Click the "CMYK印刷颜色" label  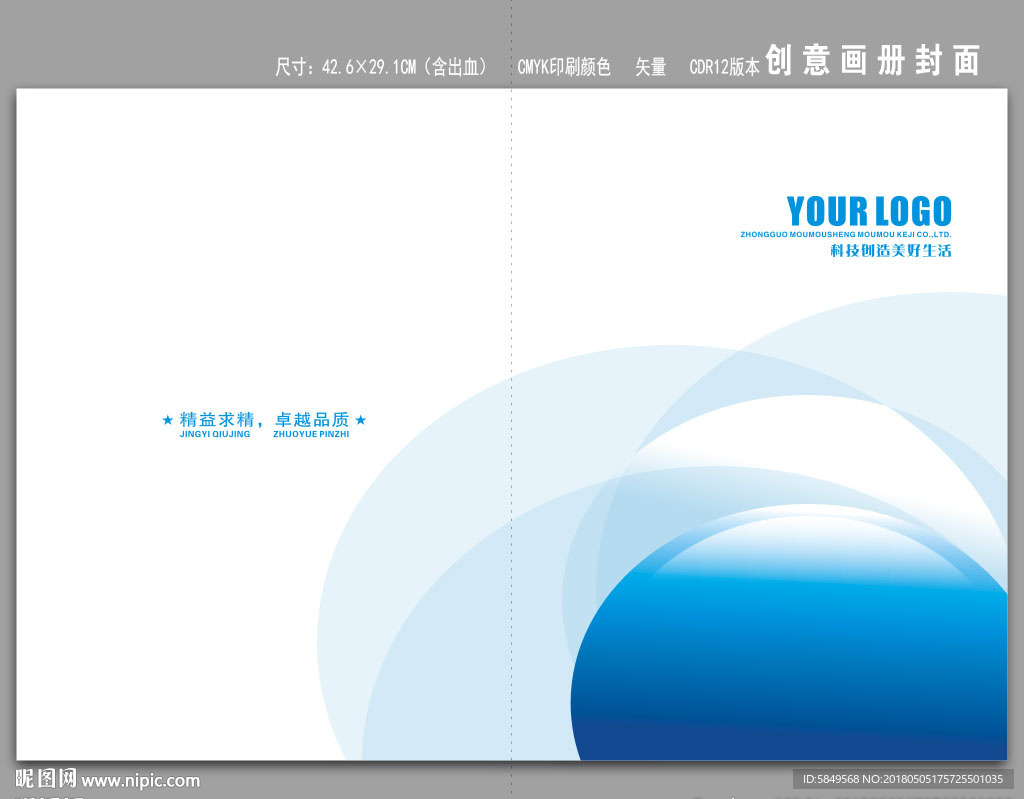(564, 67)
